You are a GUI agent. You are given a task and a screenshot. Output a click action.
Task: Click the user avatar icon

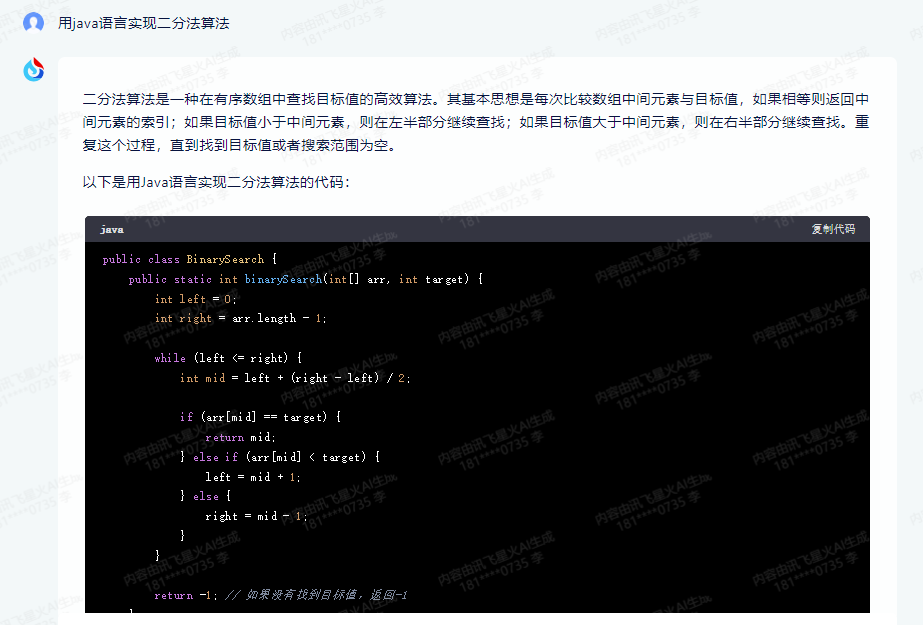tap(34, 21)
